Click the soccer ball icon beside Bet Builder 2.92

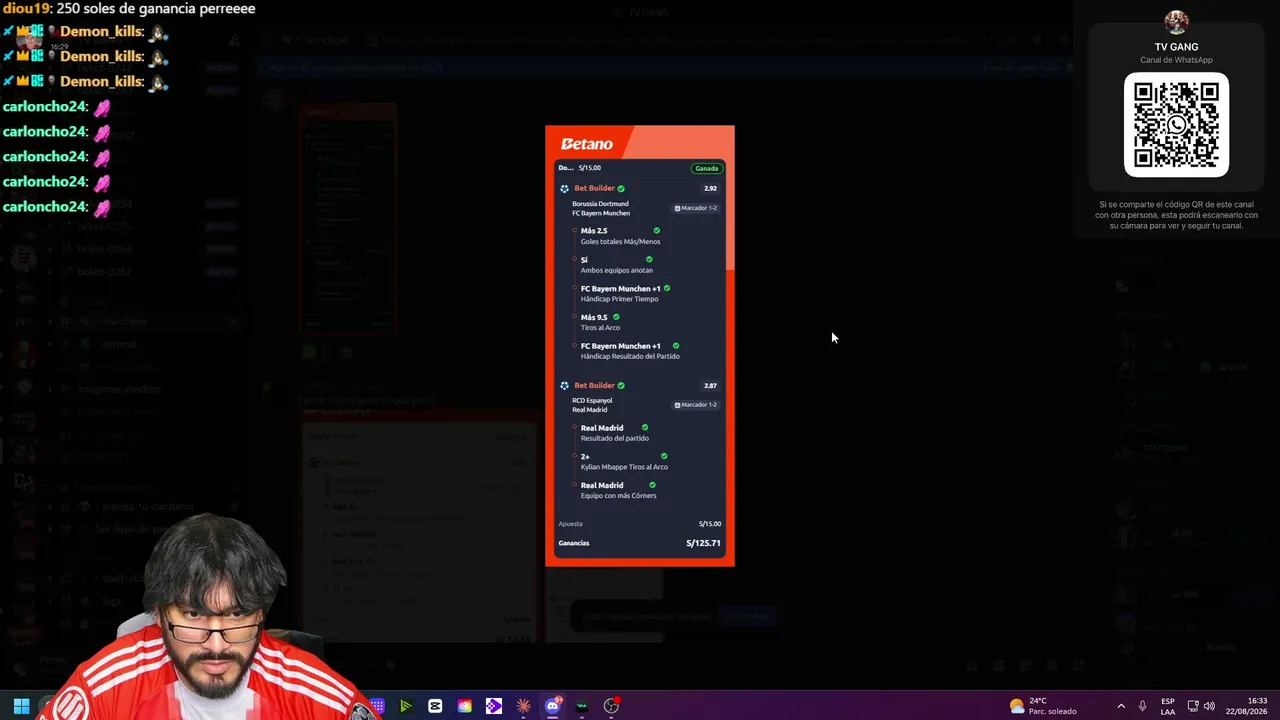click(564, 188)
